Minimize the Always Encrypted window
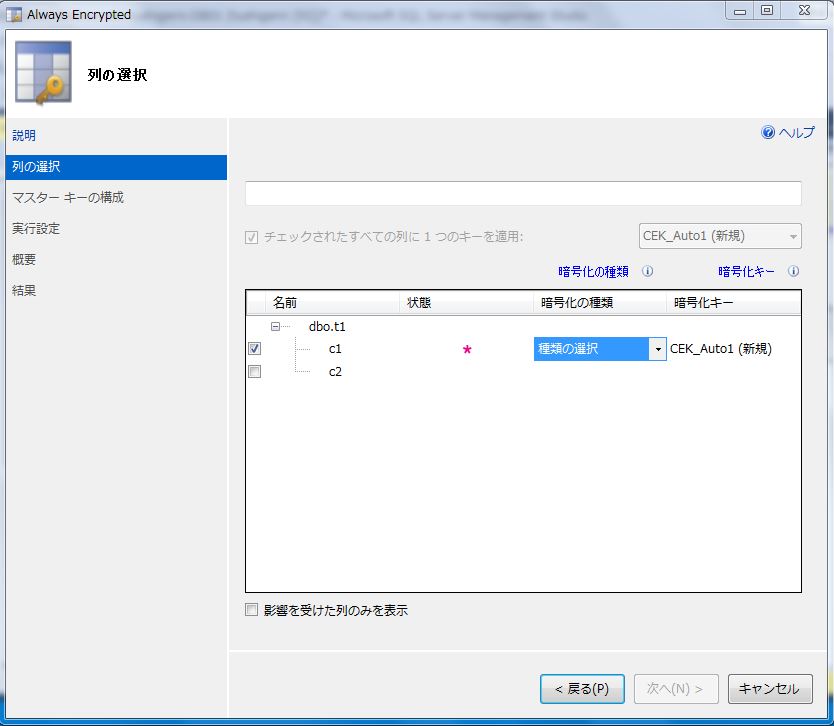The width and height of the screenshot is (834, 726). [x=740, y=11]
